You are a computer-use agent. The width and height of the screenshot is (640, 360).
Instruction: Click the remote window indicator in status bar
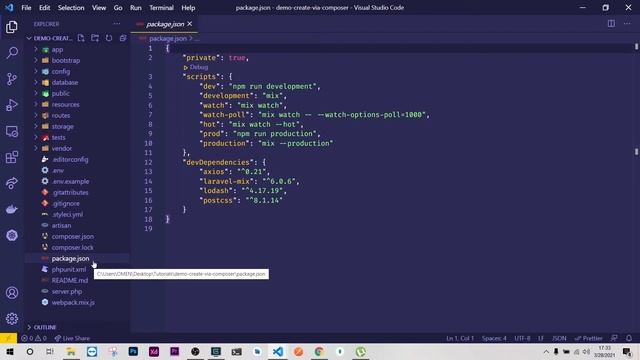tap(8, 338)
